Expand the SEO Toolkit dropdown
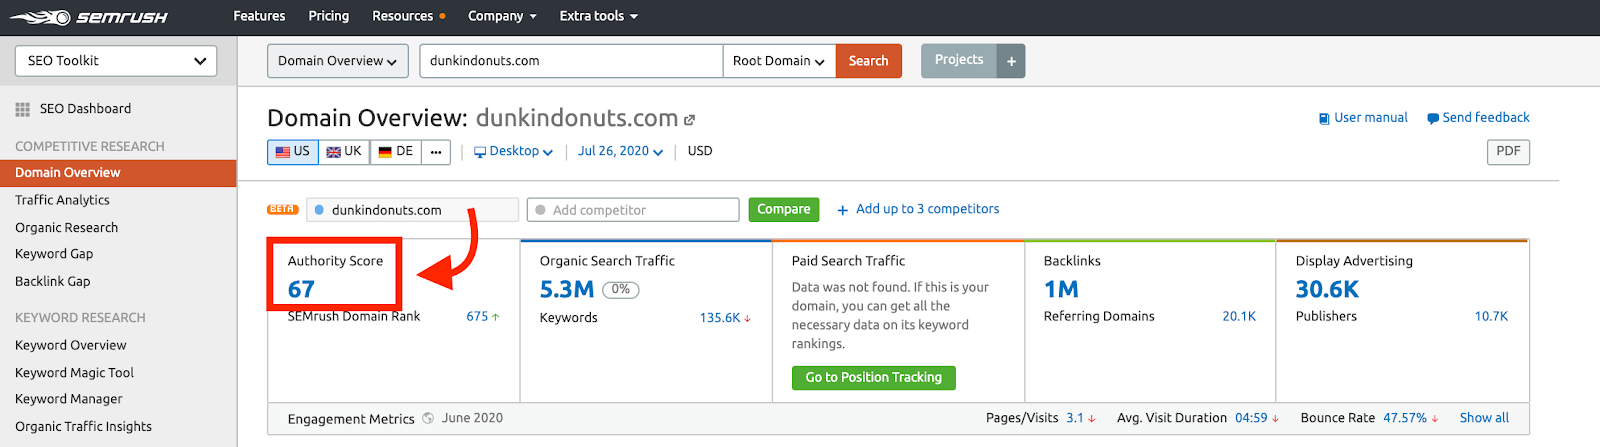1600x447 pixels. [x=116, y=61]
